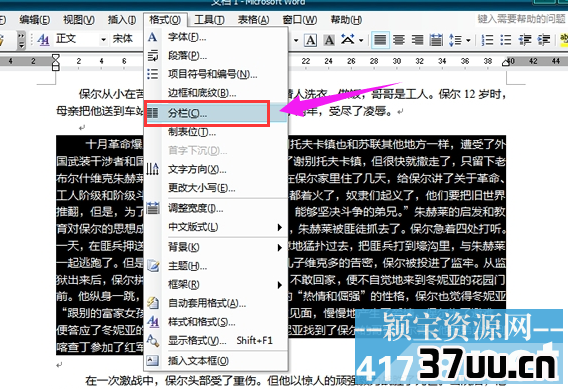The width and height of the screenshot is (568, 389).
Task: Select 段落 menu entry
Action: [216, 55]
